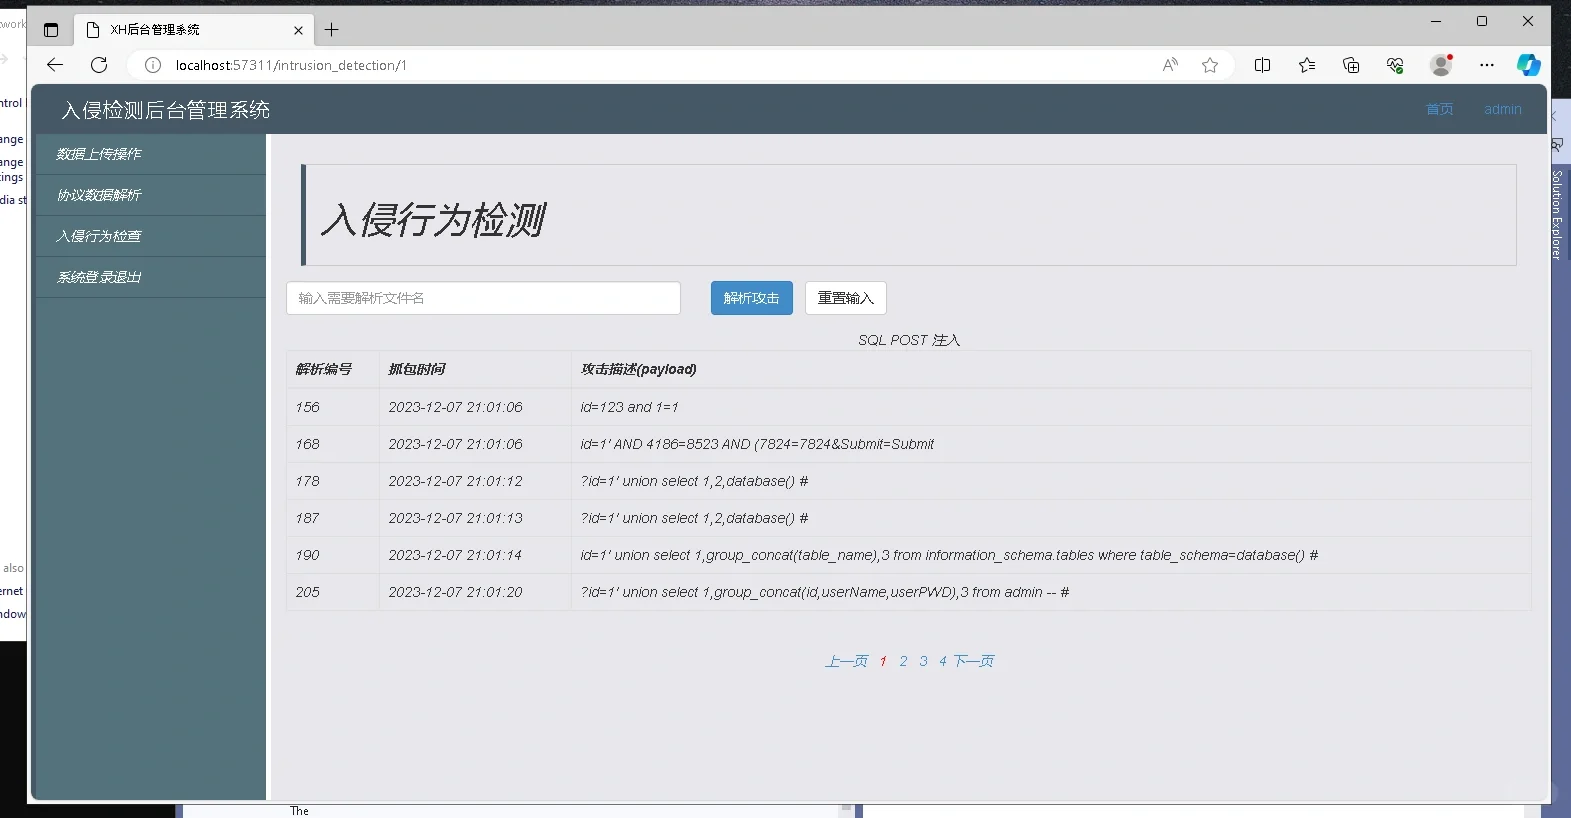Open a new tab with the plus icon
Image resolution: width=1571 pixels, height=818 pixels.
tap(332, 30)
